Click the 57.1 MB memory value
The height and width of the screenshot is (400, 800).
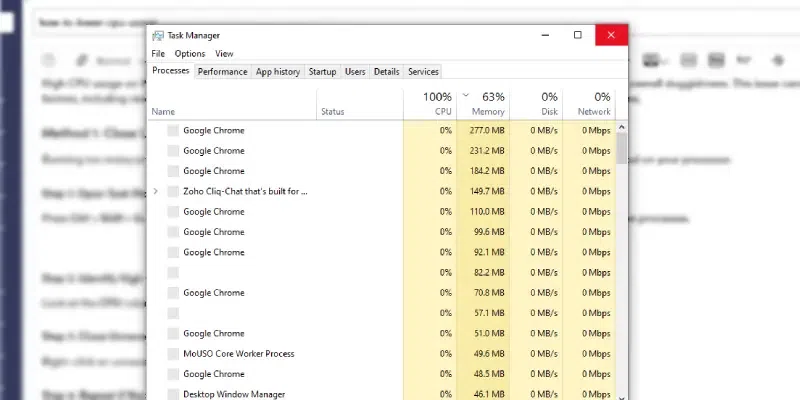pos(489,313)
